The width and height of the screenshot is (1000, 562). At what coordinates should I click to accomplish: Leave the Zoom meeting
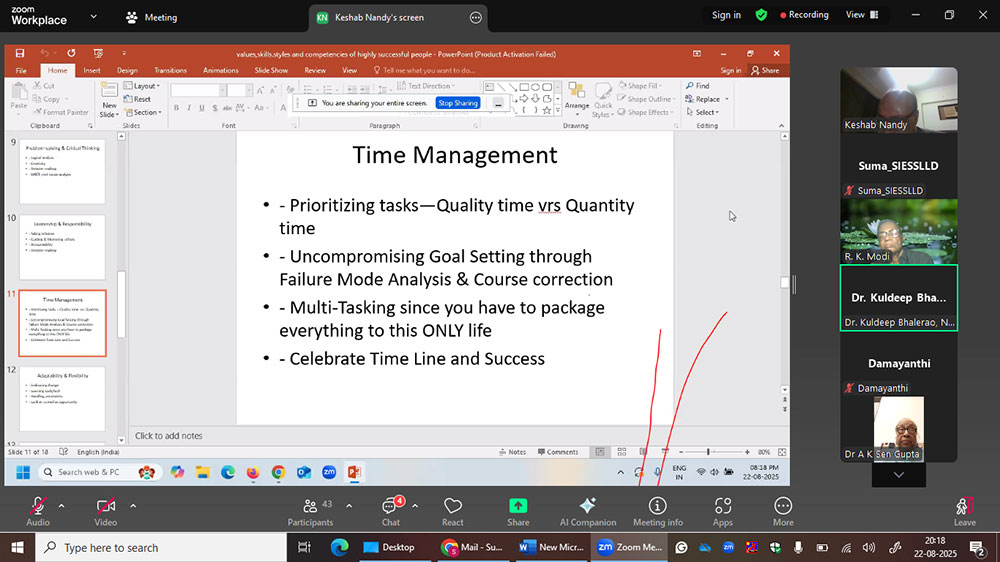click(x=964, y=512)
